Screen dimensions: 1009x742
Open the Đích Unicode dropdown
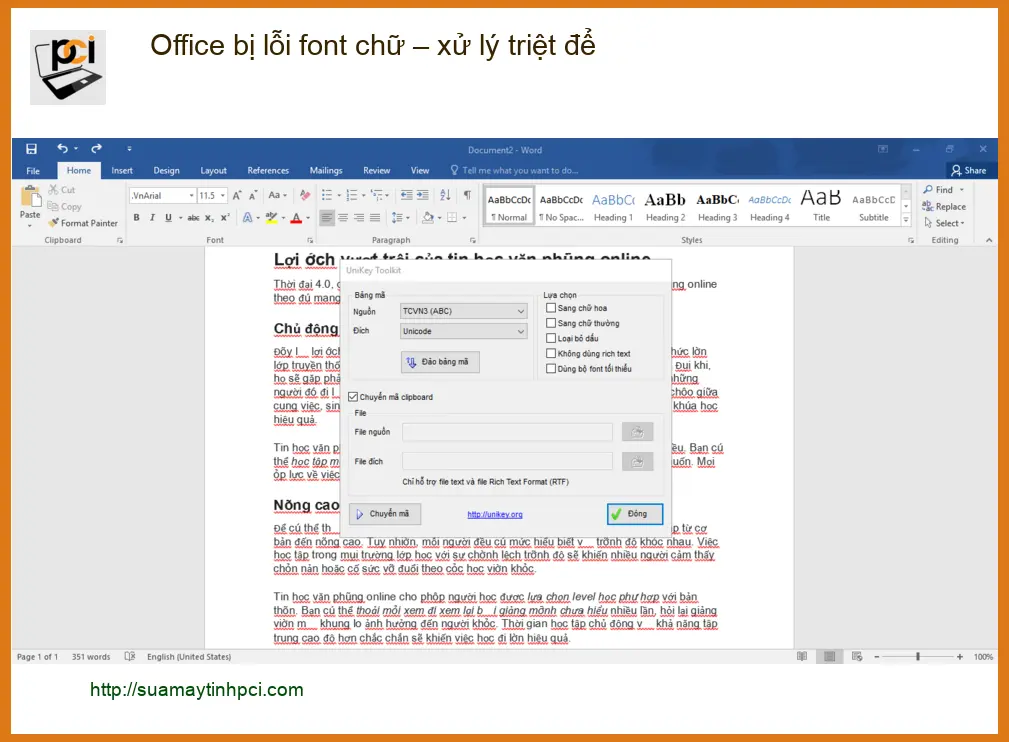coord(463,331)
